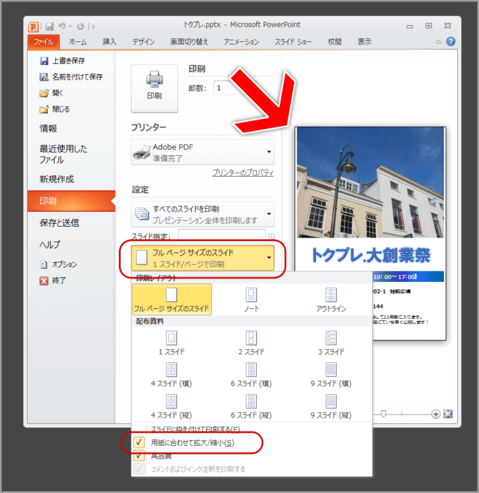The height and width of the screenshot is (493, 479).
Task: Pick the 9 スライド (縦) handout icon
Action: pyautogui.click(x=331, y=406)
